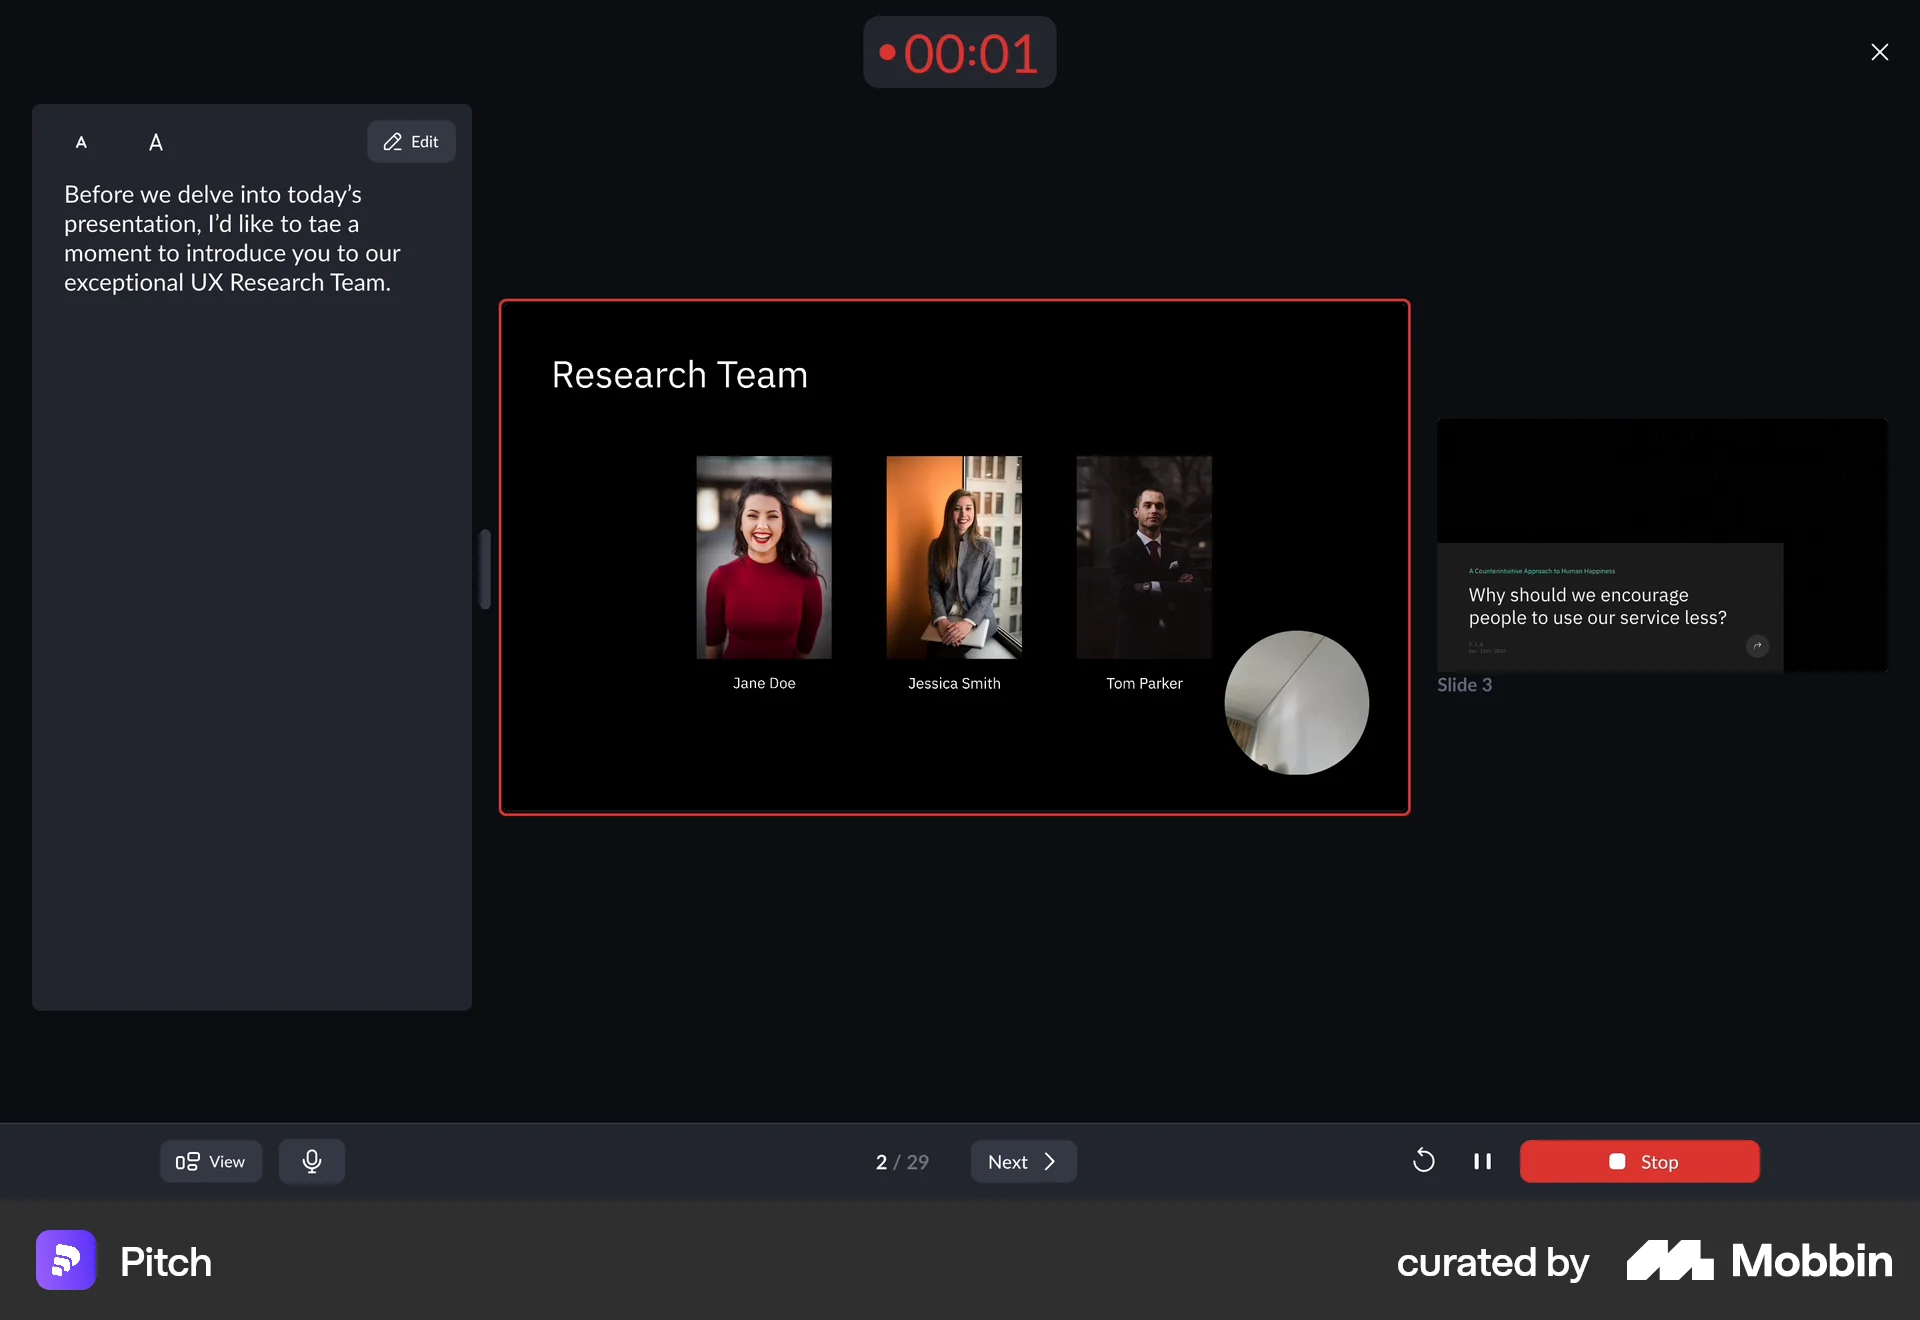The height and width of the screenshot is (1320, 1920).
Task: Select the Slide 3 preview thumbnail
Action: tap(1661, 545)
